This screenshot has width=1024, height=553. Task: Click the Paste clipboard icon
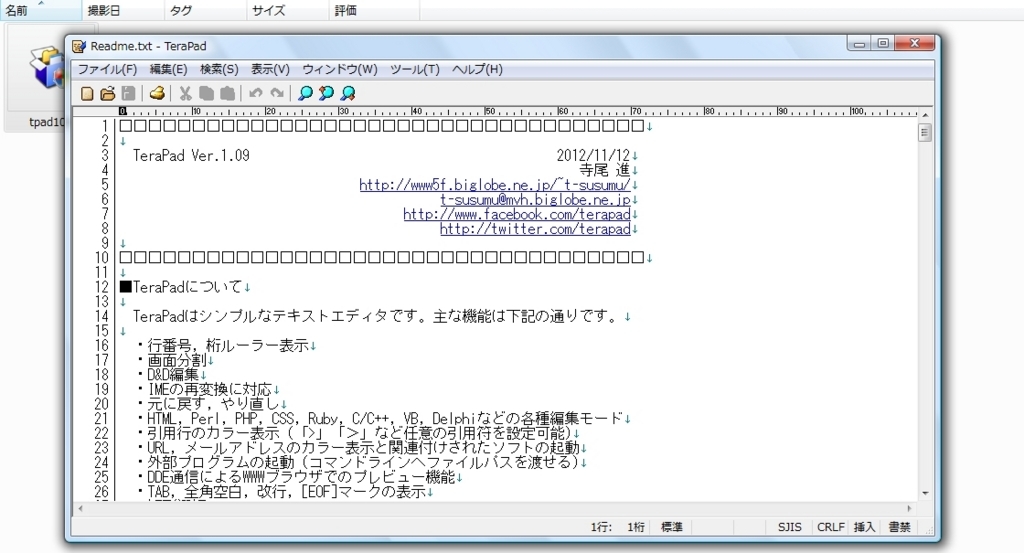(x=227, y=94)
